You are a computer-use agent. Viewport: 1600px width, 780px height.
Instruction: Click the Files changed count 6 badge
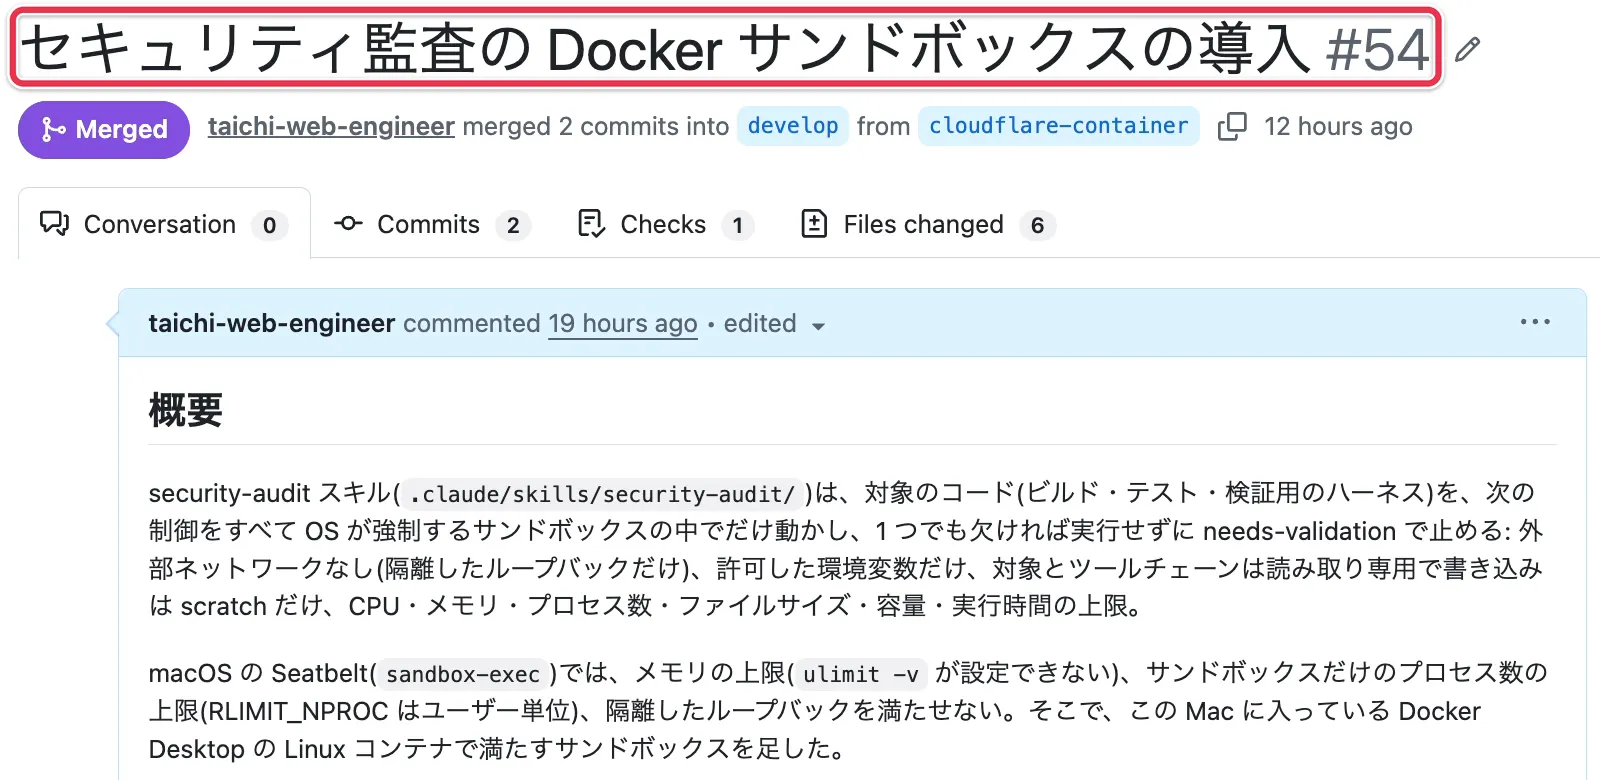[1037, 225]
